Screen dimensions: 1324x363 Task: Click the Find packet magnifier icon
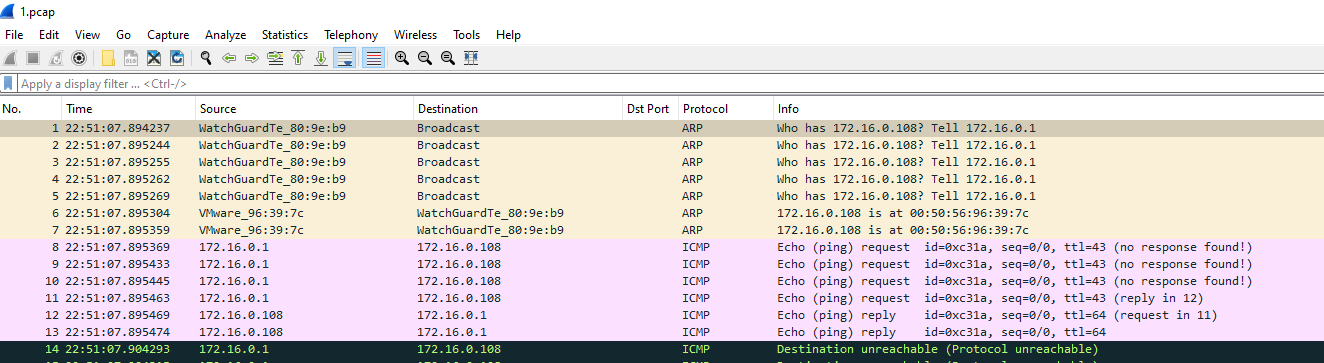pyautogui.click(x=206, y=58)
